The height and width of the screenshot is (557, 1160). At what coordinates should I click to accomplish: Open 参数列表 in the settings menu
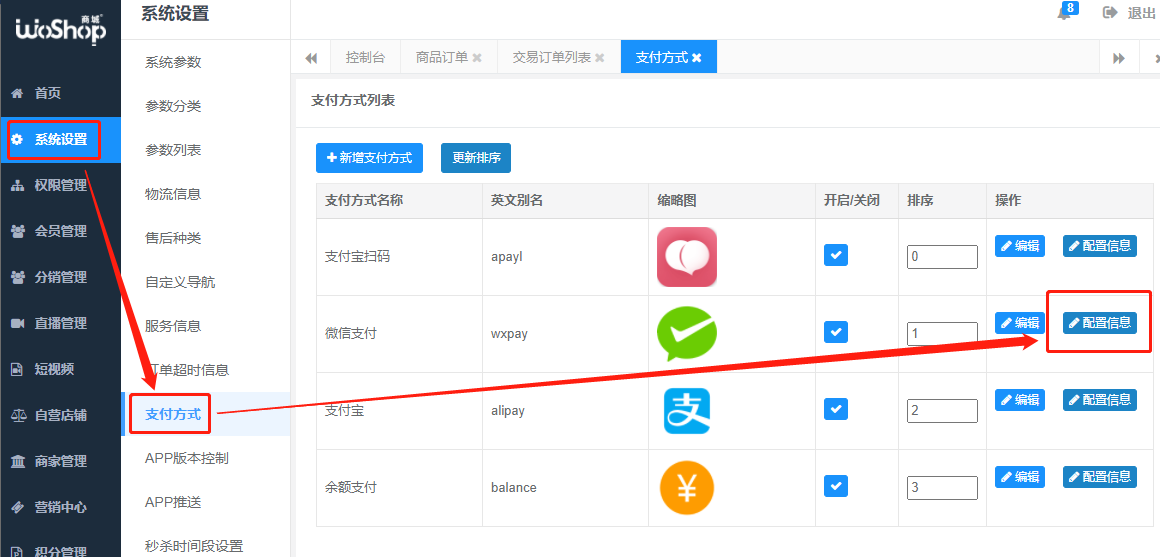click(x=173, y=150)
